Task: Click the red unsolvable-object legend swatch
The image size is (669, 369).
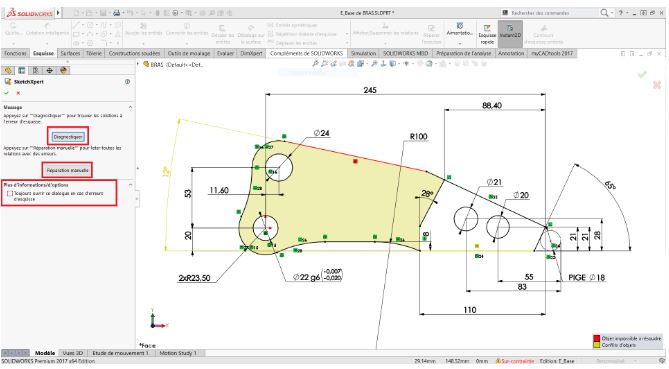Action: pyautogui.click(x=596, y=338)
